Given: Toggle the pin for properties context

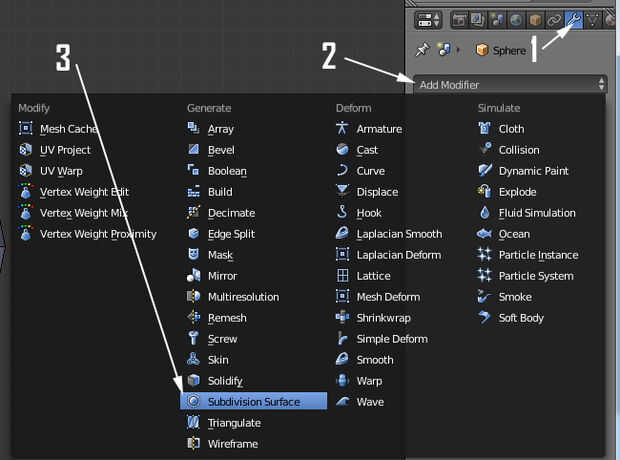Looking at the screenshot, I should pyautogui.click(x=422, y=50).
